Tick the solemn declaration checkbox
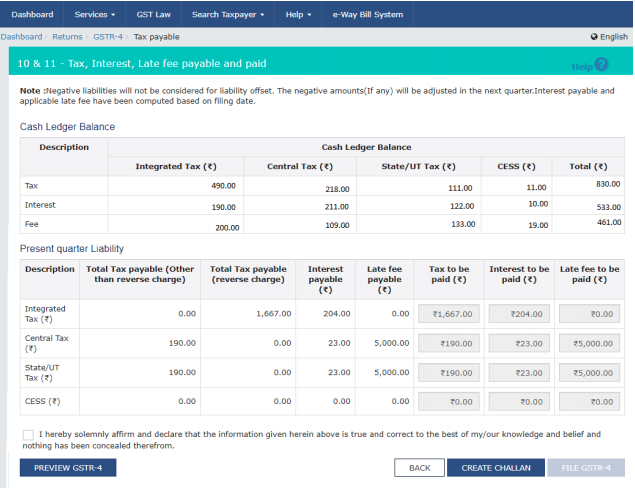This screenshot has width=635, height=489. [26, 435]
